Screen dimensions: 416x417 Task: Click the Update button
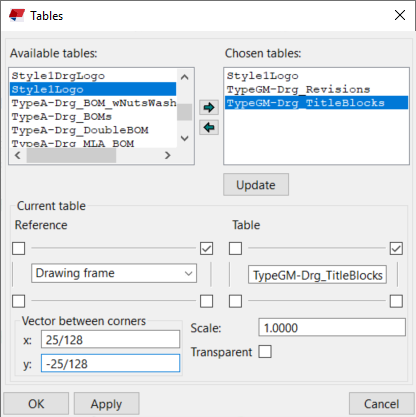256,185
